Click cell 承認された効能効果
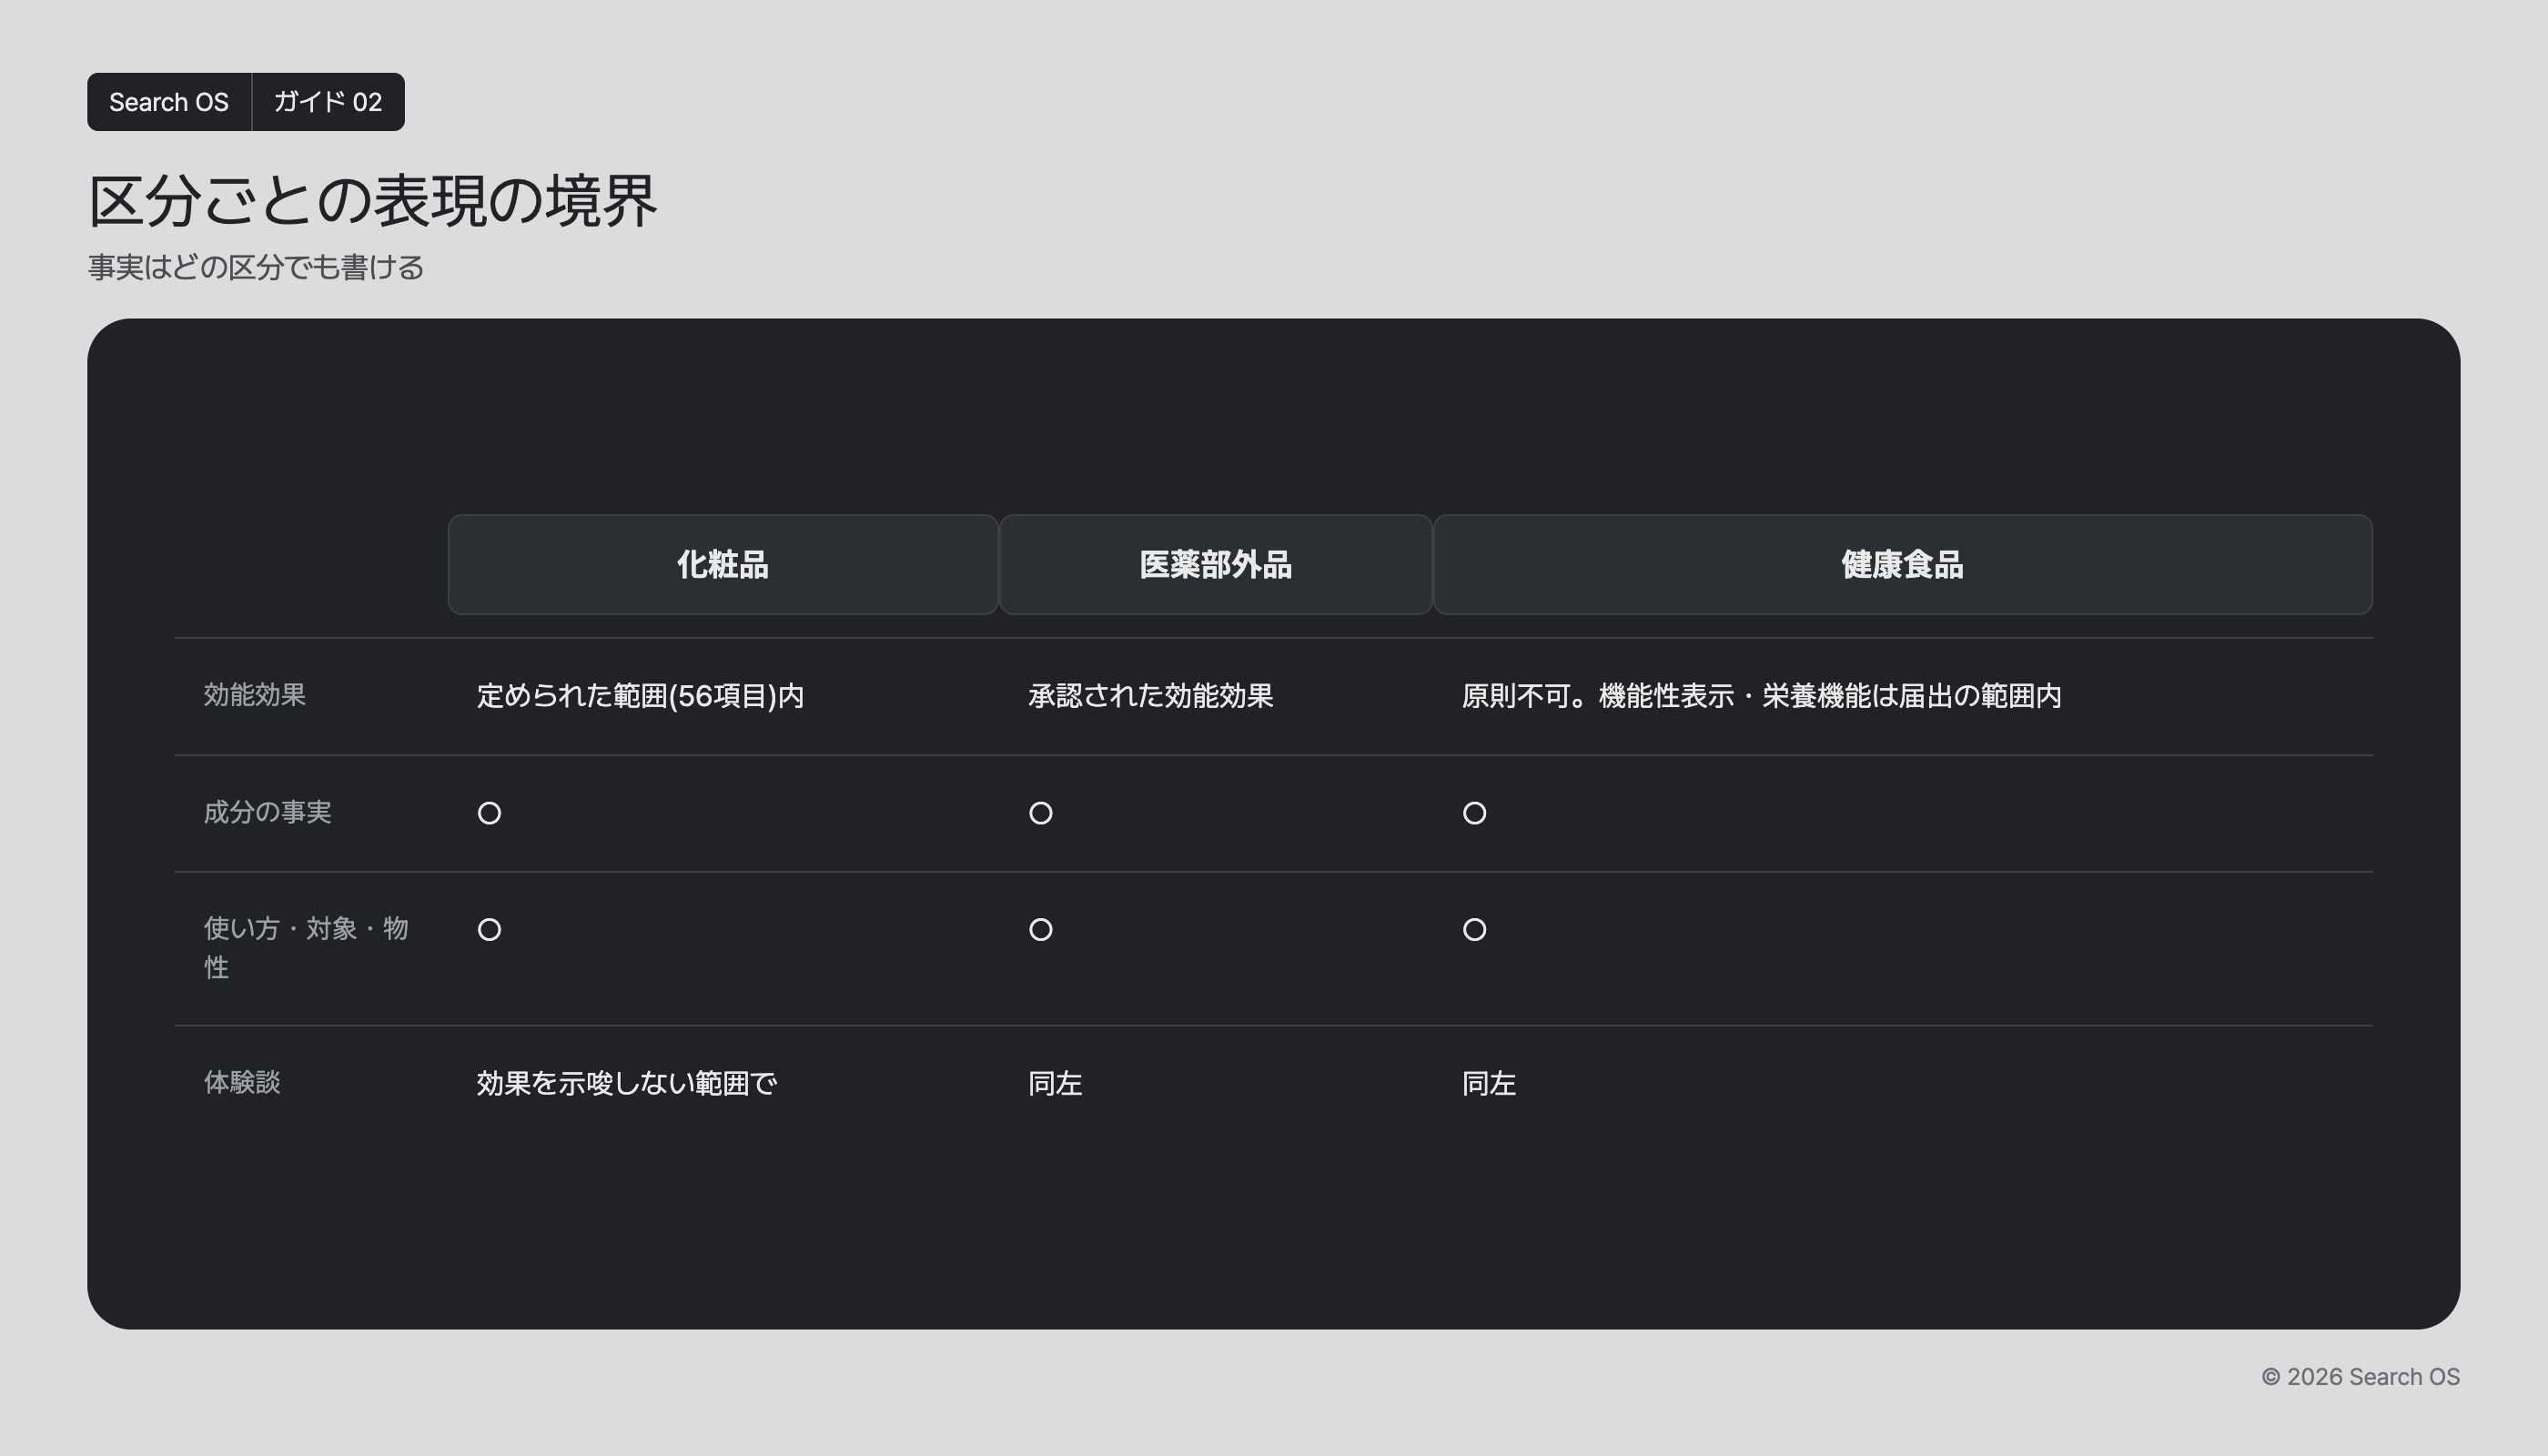Image resolution: width=2548 pixels, height=1456 pixels. tap(1150, 696)
